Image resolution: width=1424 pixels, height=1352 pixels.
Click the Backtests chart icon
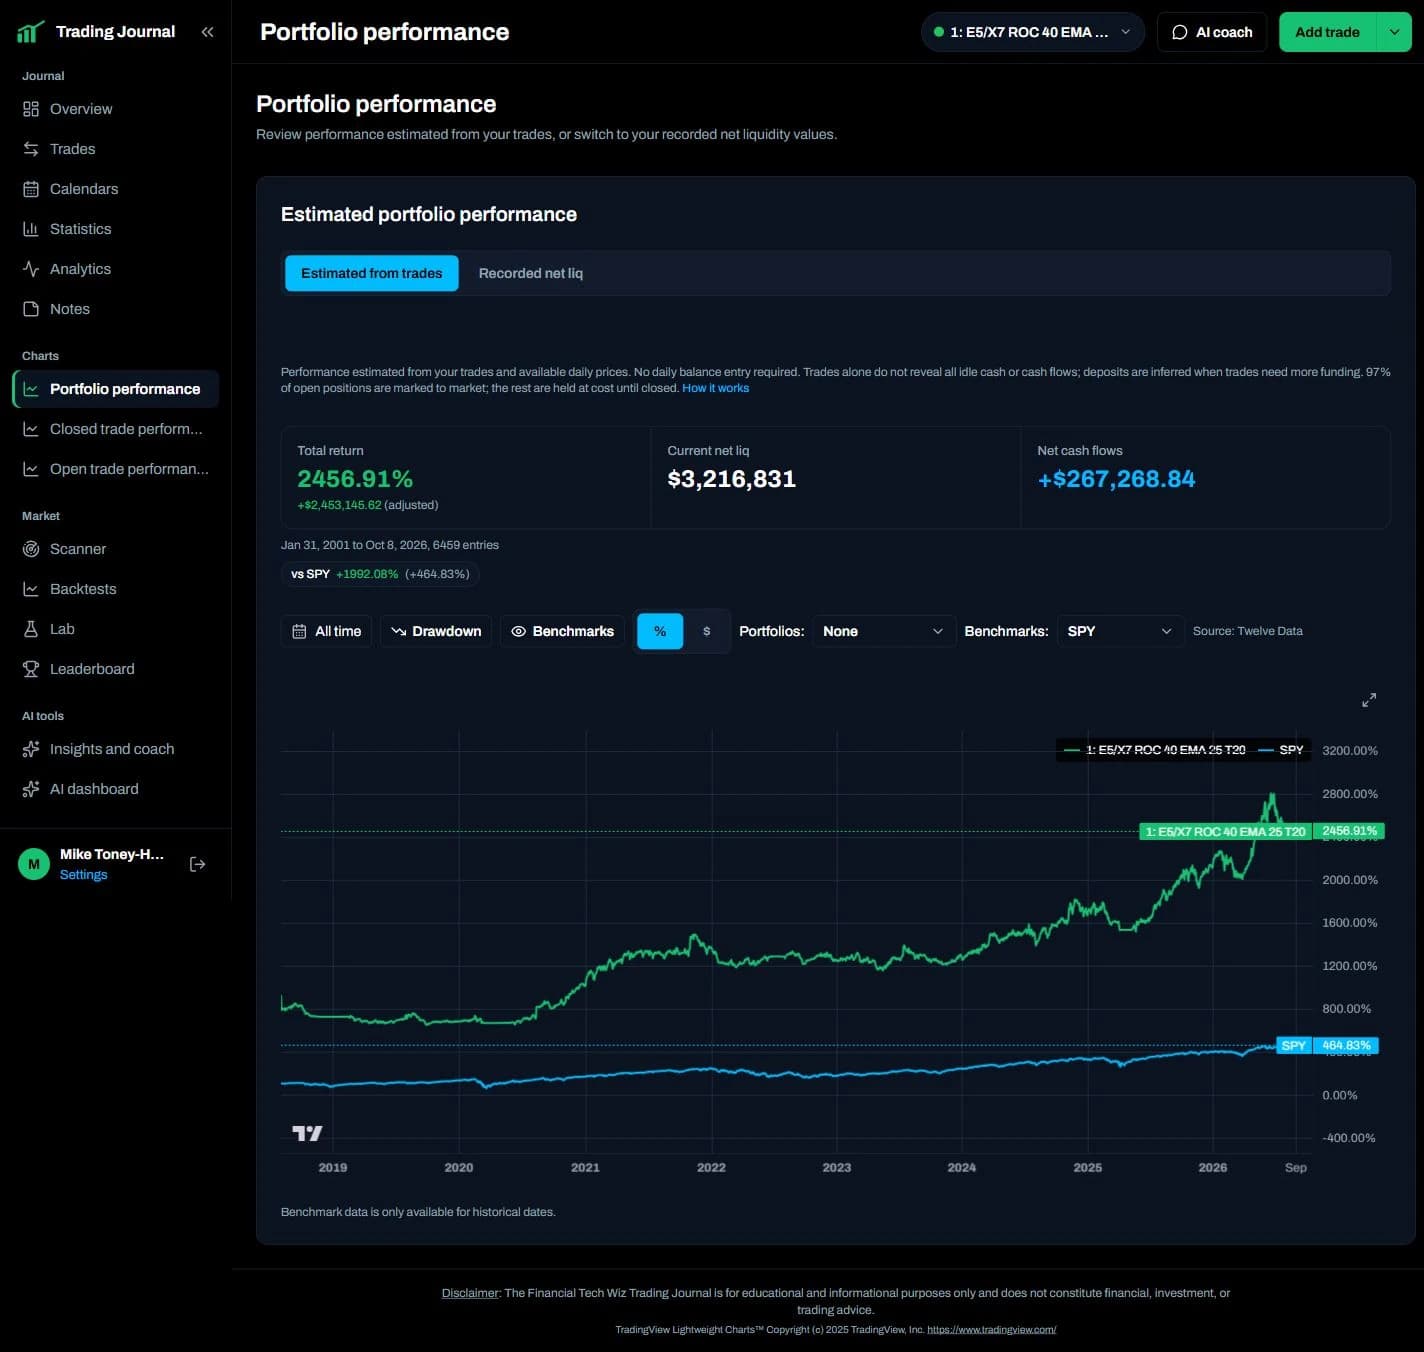coord(31,589)
